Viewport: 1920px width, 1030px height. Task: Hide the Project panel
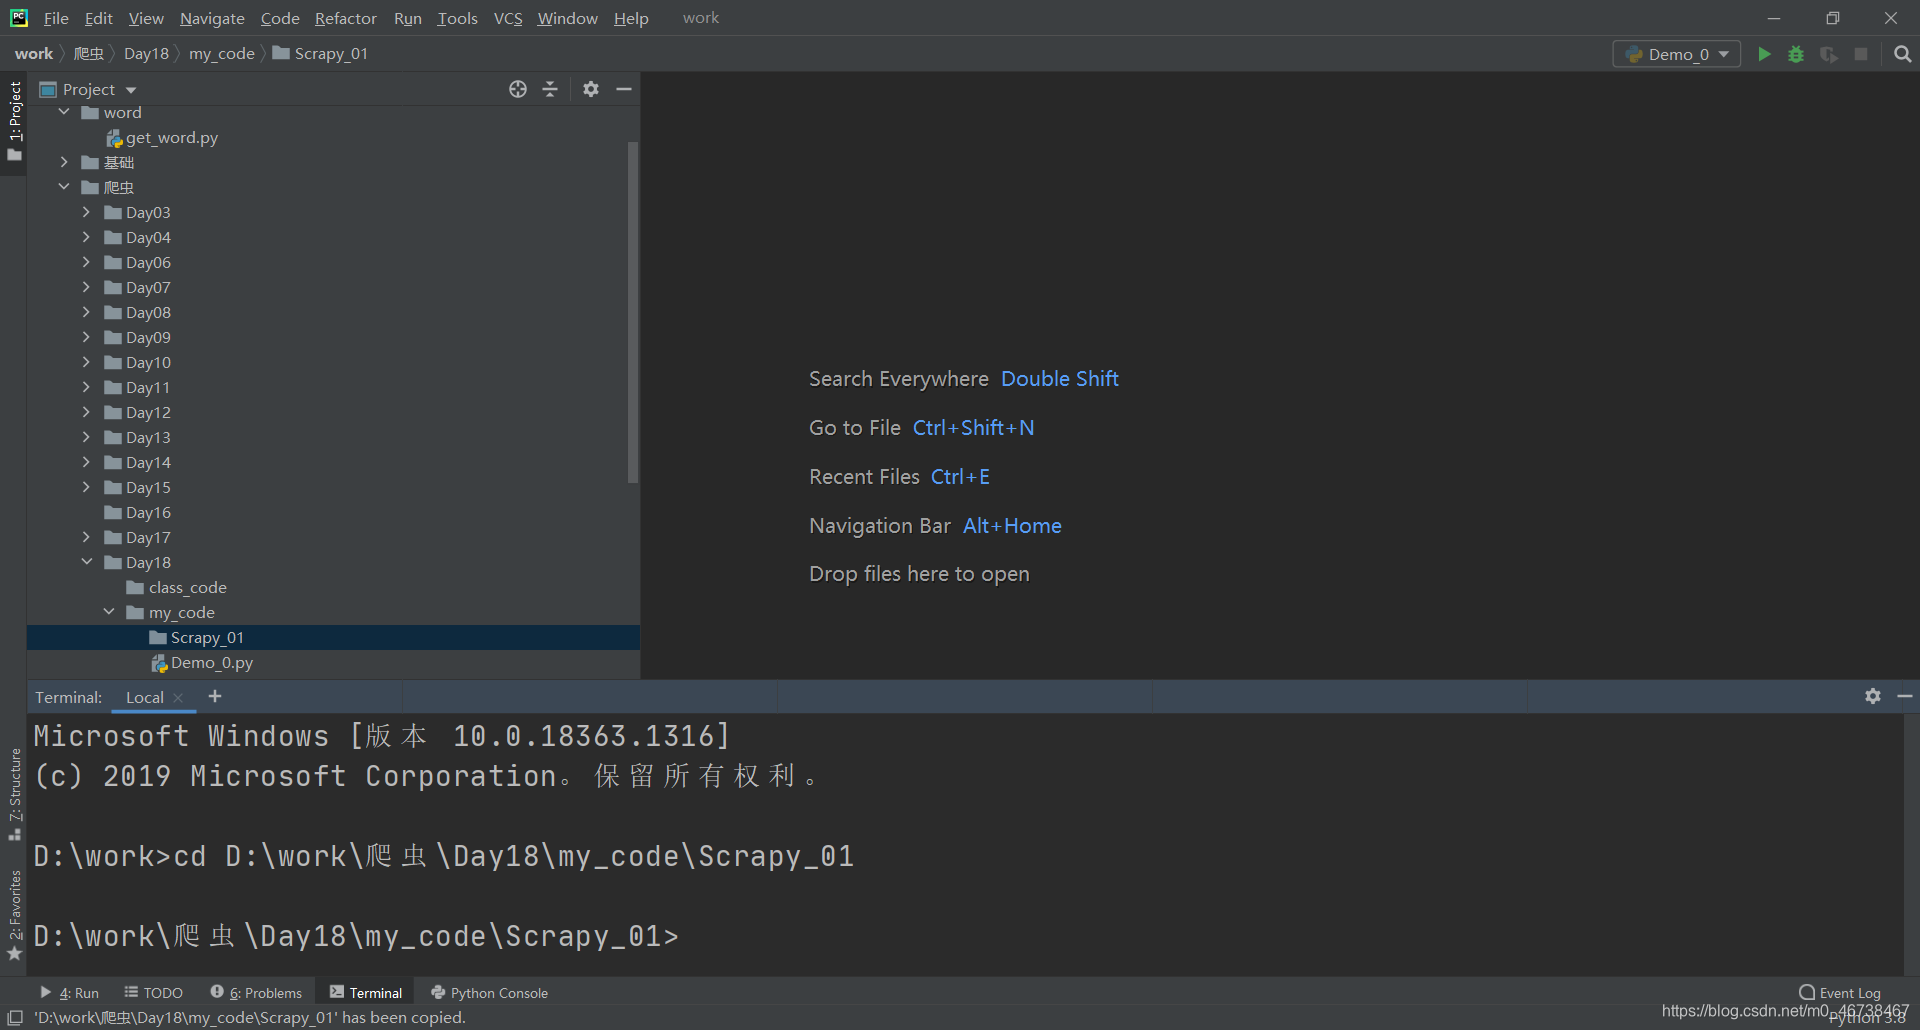click(x=624, y=89)
